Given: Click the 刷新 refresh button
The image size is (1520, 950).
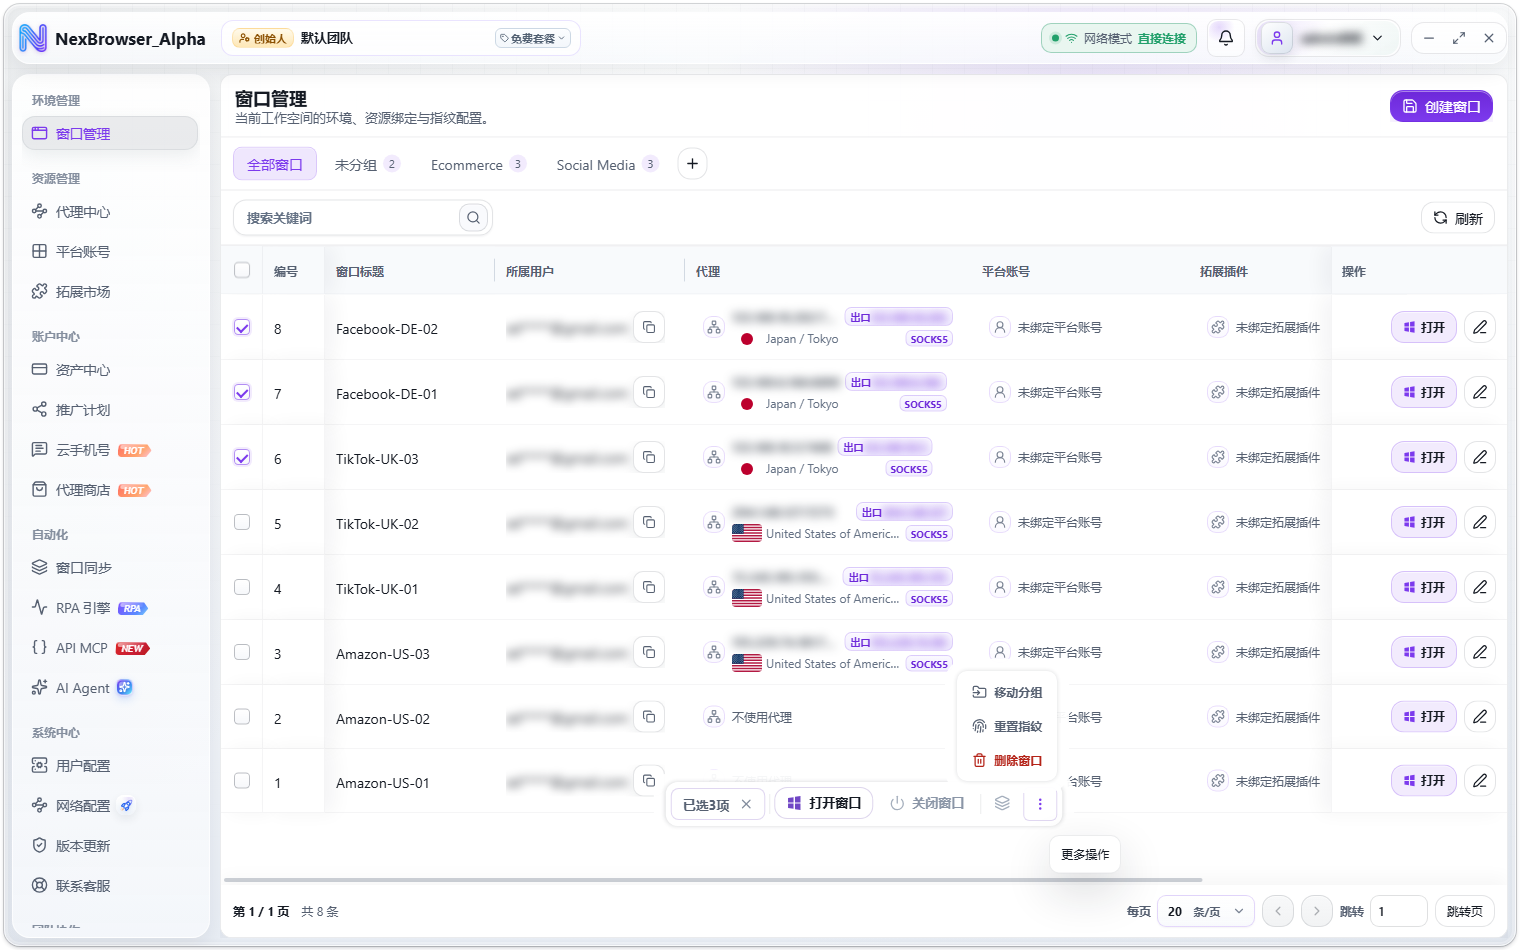Looking at the screenshot, I should (1458, 218).
